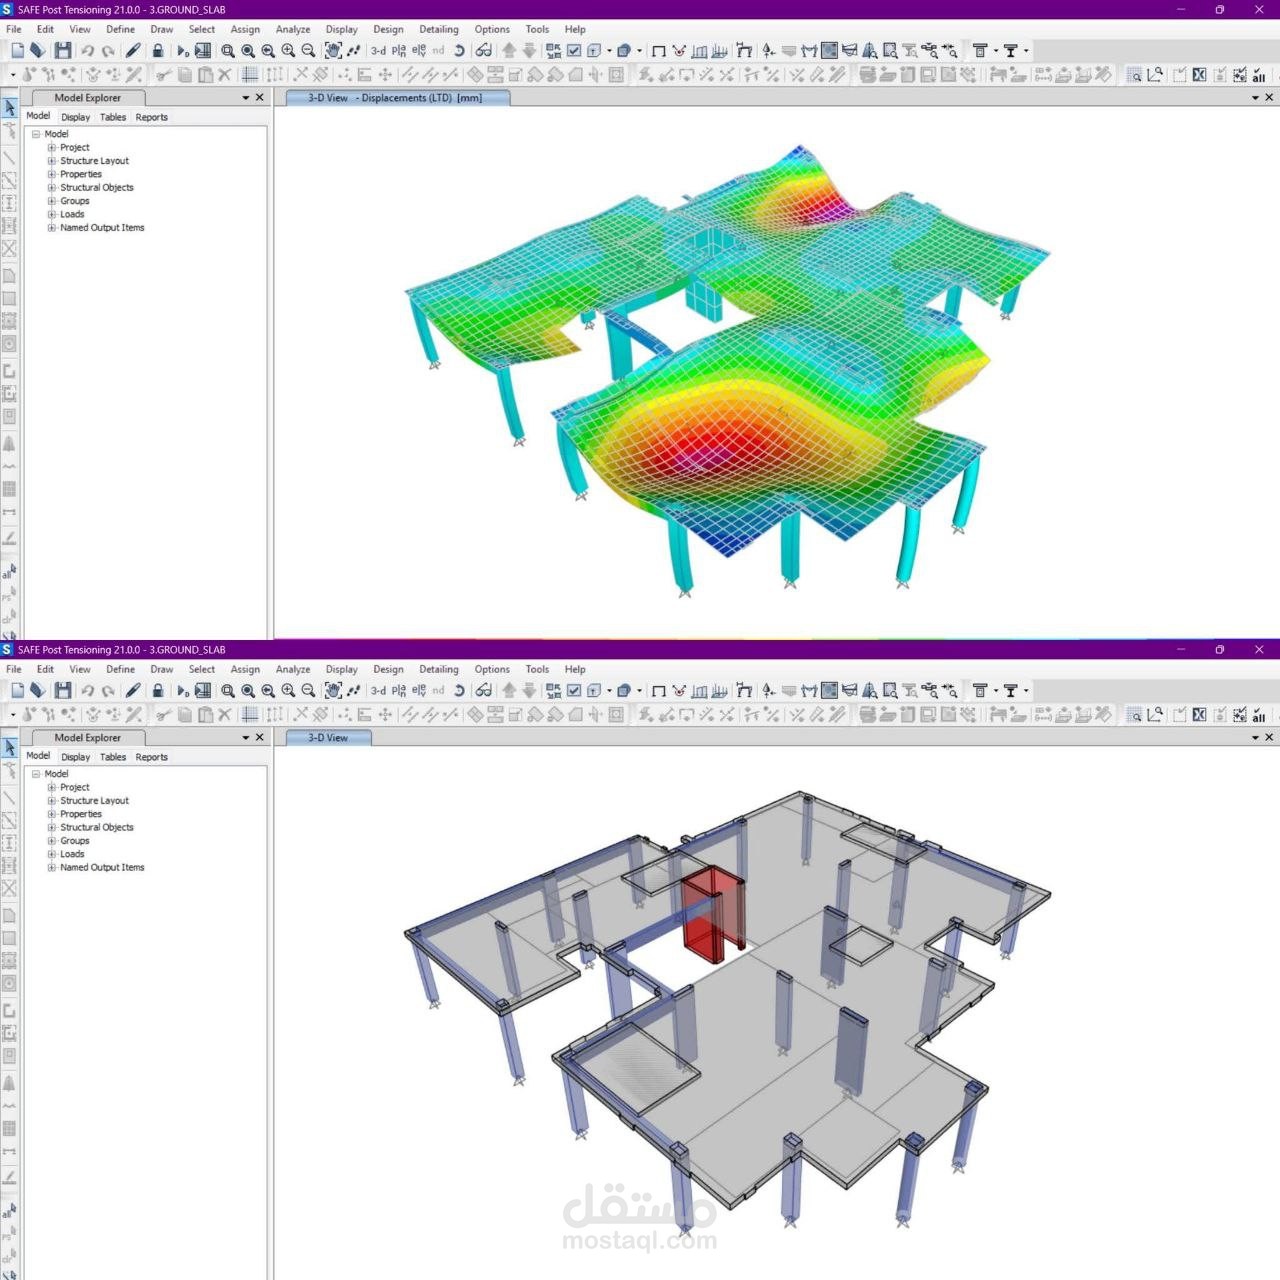Close the top window Model Explorer panel

tap(260, 98)
